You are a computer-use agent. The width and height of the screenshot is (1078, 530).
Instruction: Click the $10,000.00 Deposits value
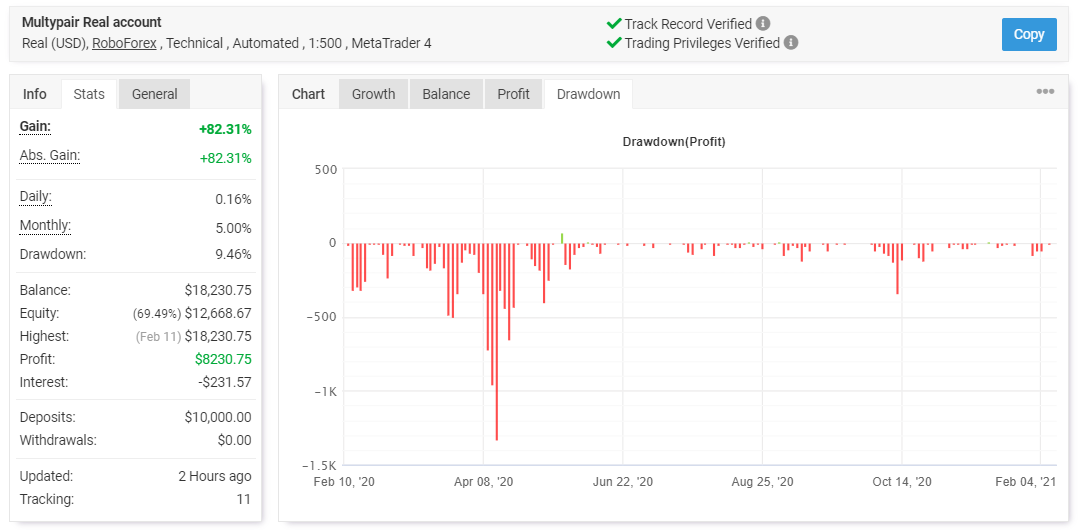(x=218, y=417)
